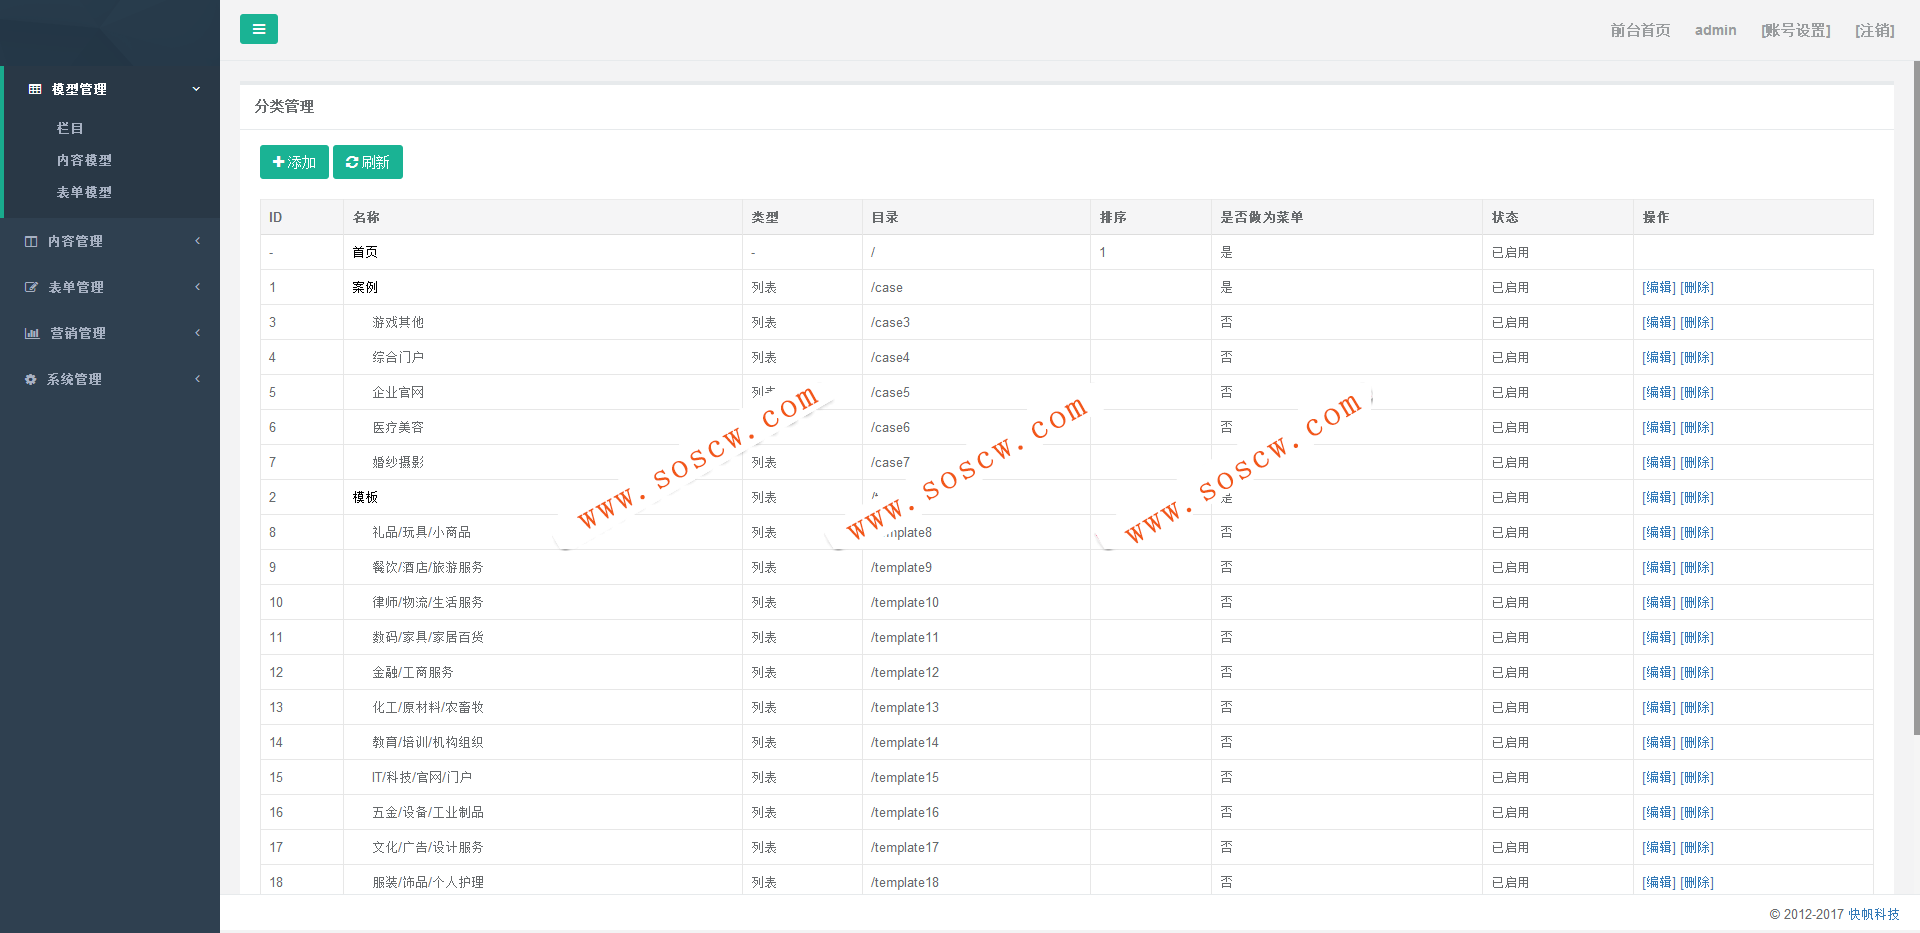Click the 模型管理 table icon
This screenshot has width=1920, height=933.
point(35,89)
